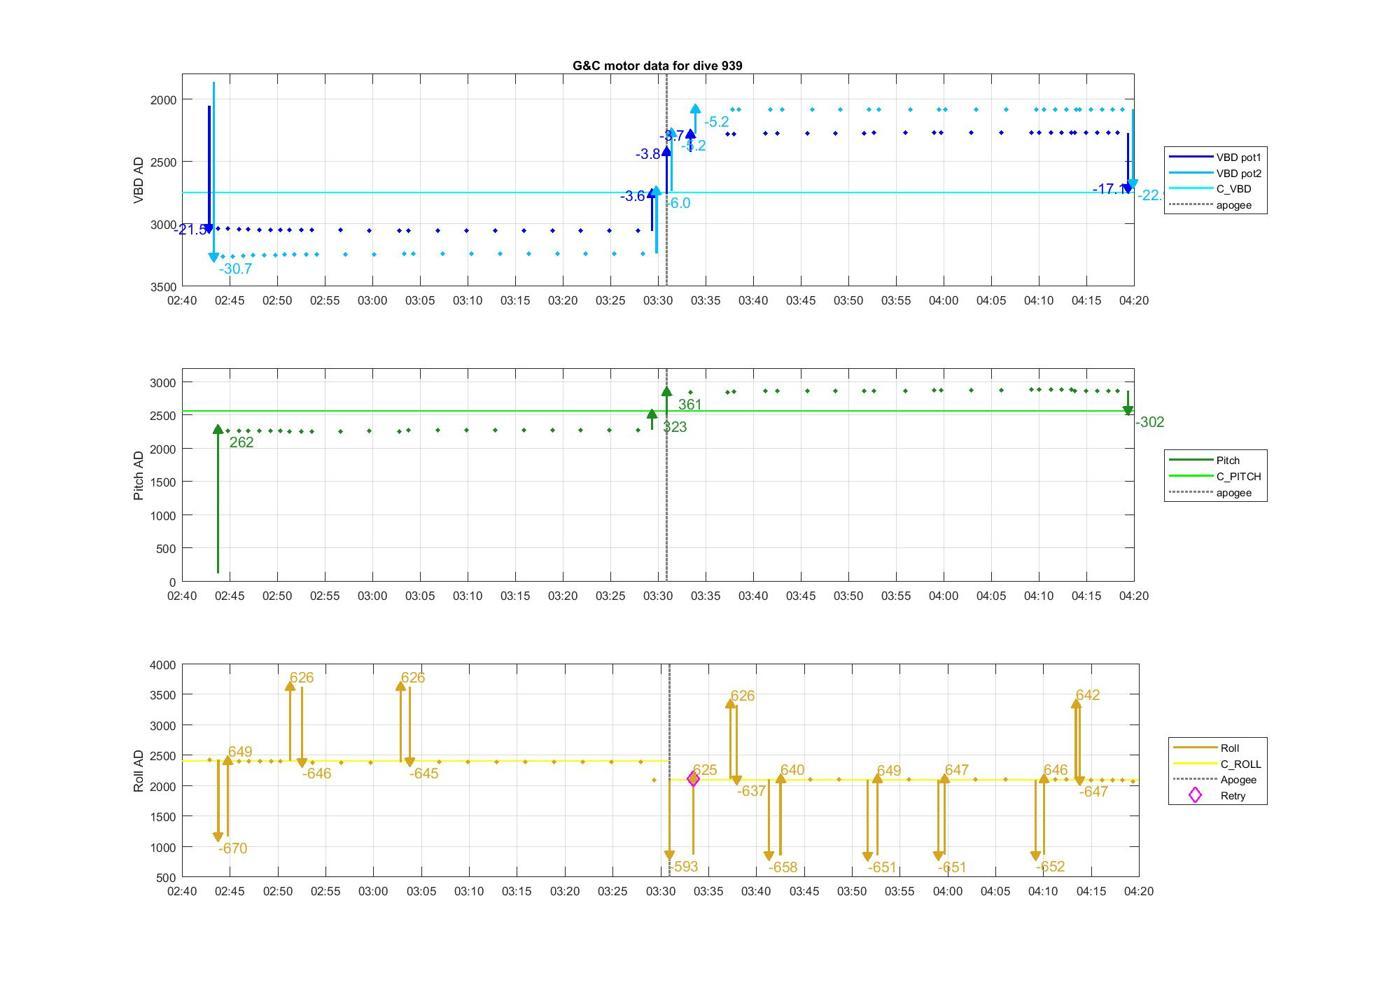Click the yellow line sample beside 'C_ROLL'
The image size is (1400, 986).
tap(1193, 763)
